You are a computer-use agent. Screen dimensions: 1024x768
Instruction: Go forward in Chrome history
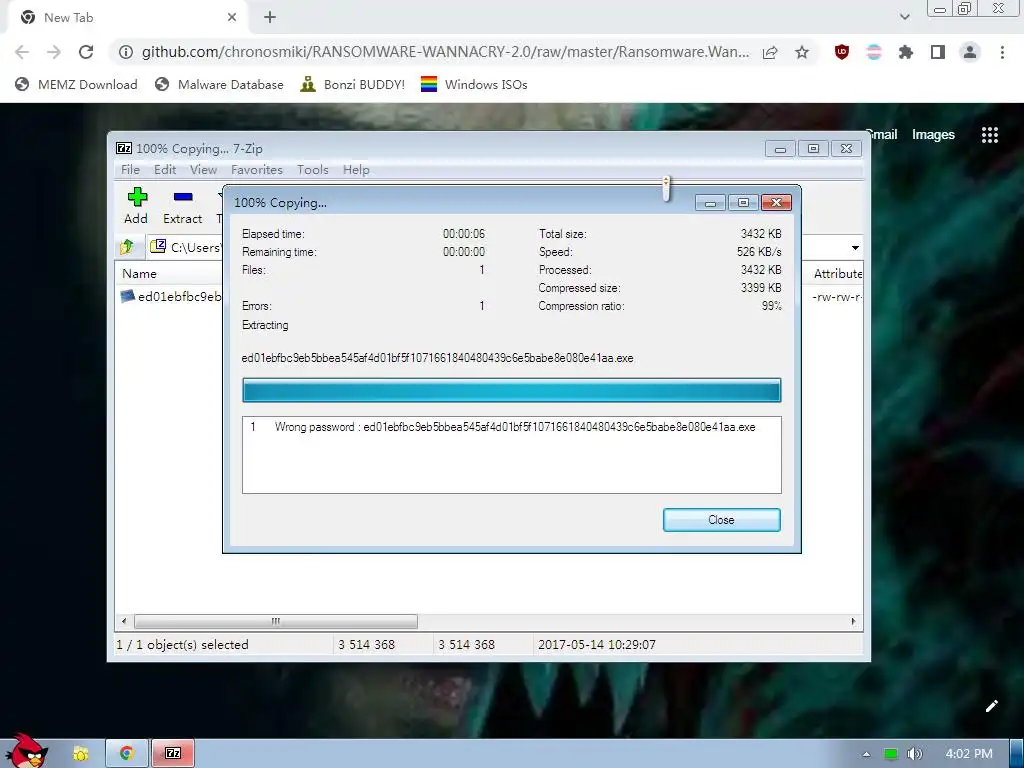[x=54, y=52]
